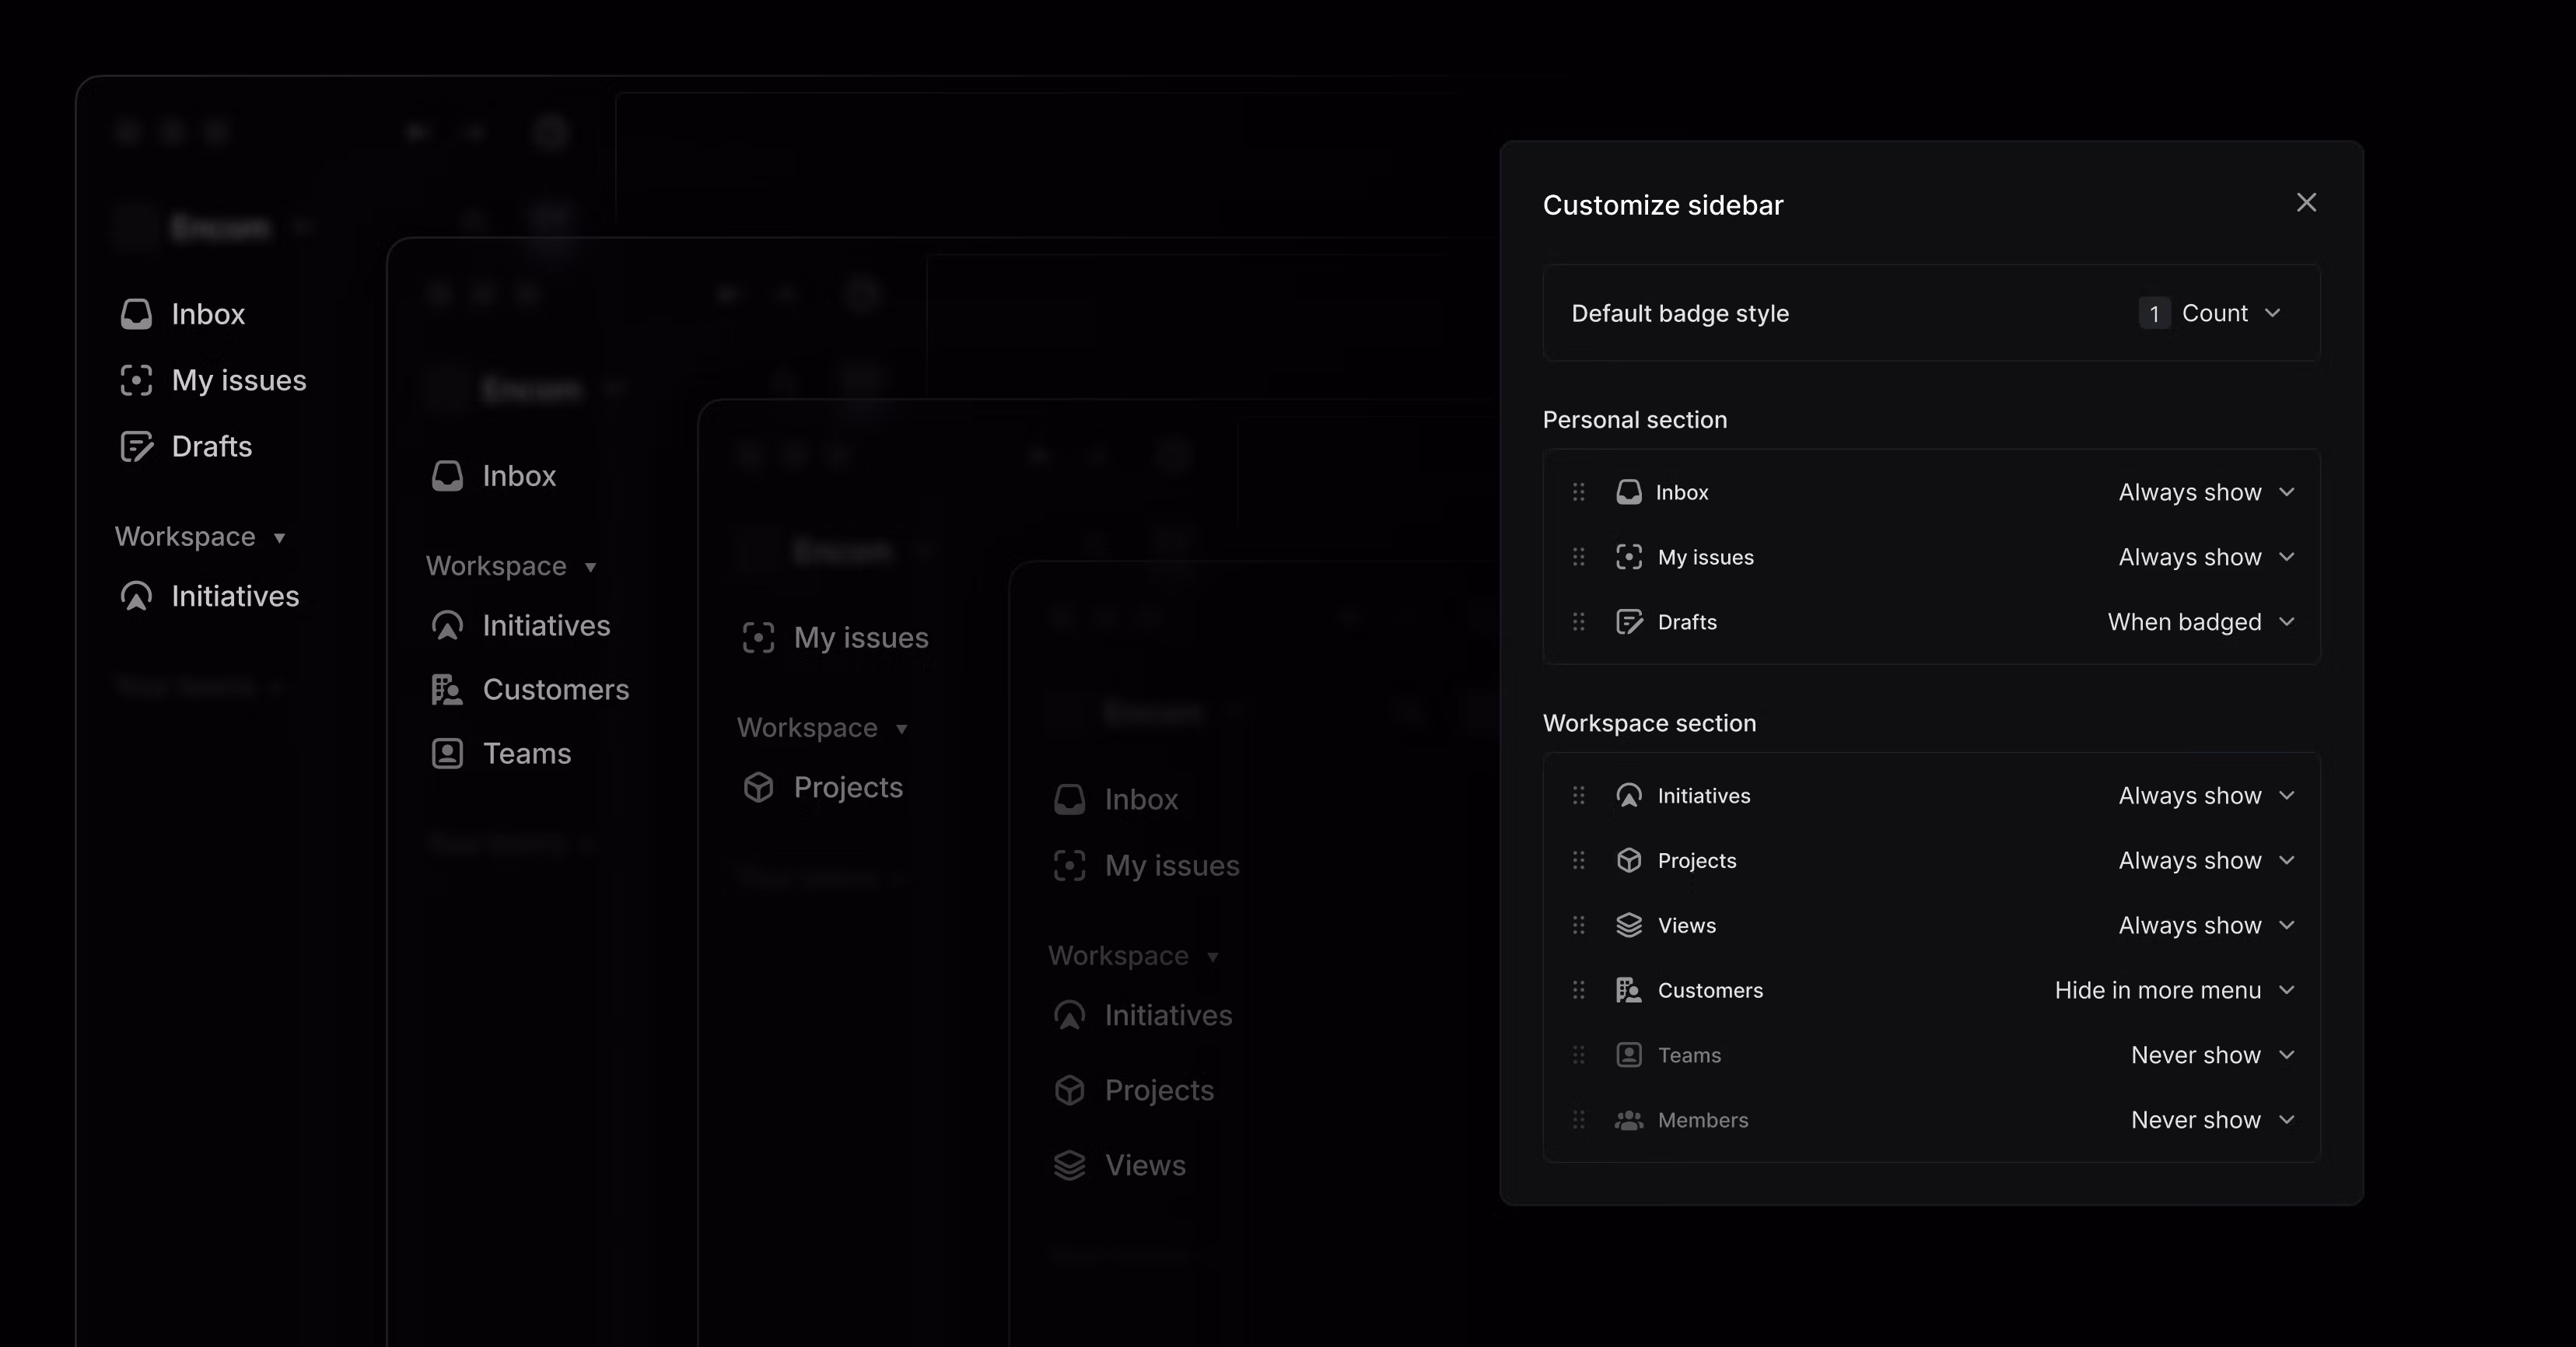This screenshot has width=2576, height=1347.
Task: Open Drafts in the leftmost sidebar window
Action: coord(186,446)
